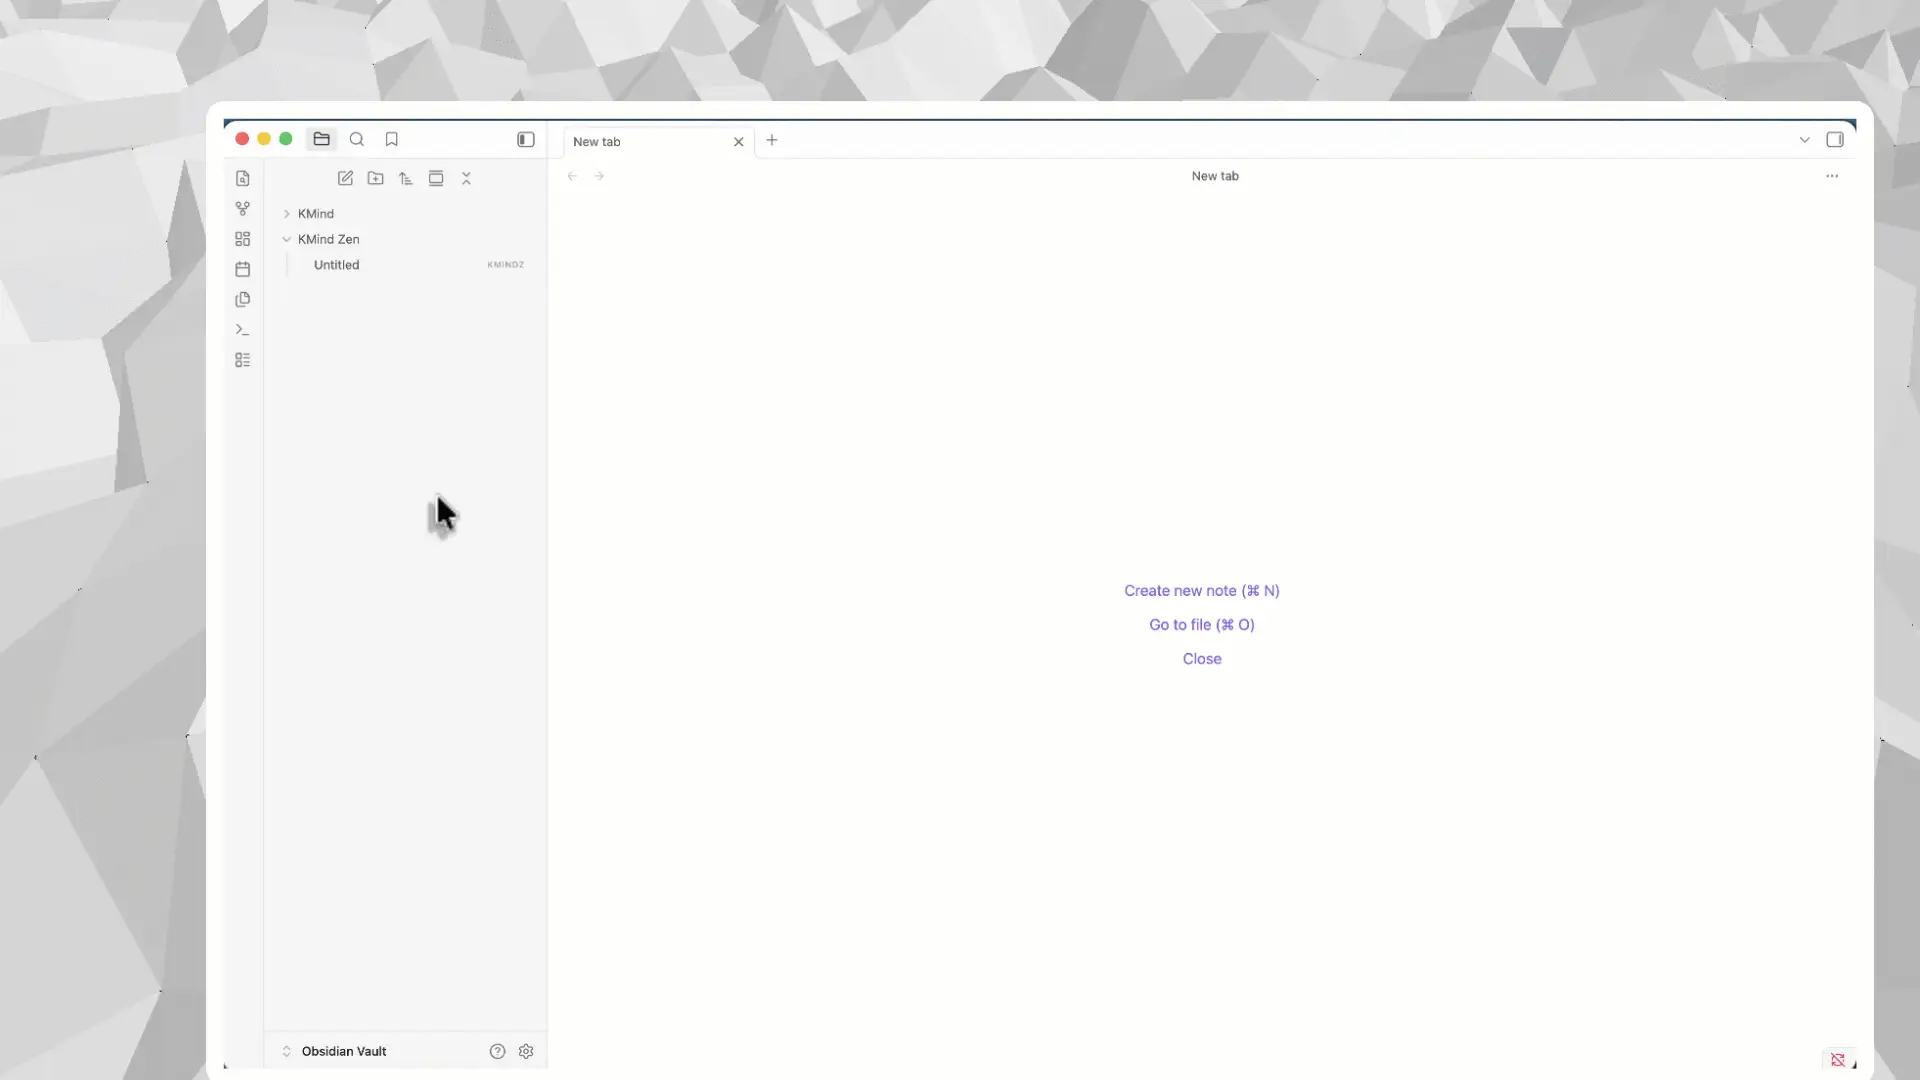This screenshot has height=1080, width=1920.
Task: Open tab list dropdown chevron
Action: (1805, 140)
